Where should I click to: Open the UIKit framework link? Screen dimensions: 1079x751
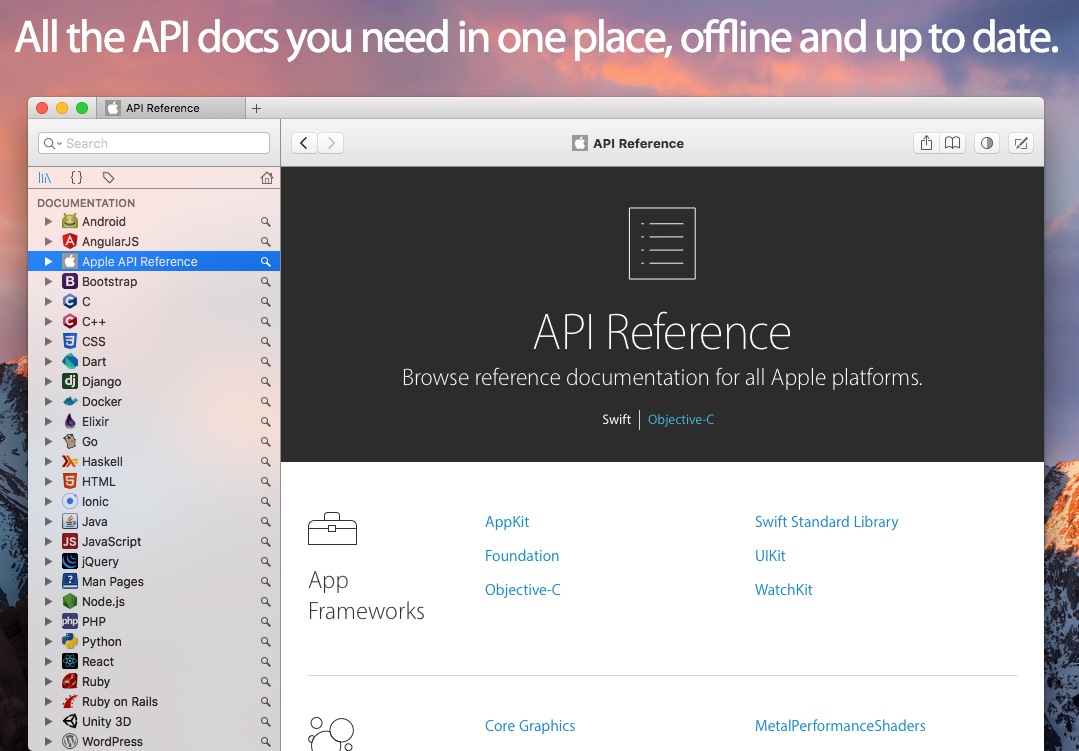tap(770, 556)
